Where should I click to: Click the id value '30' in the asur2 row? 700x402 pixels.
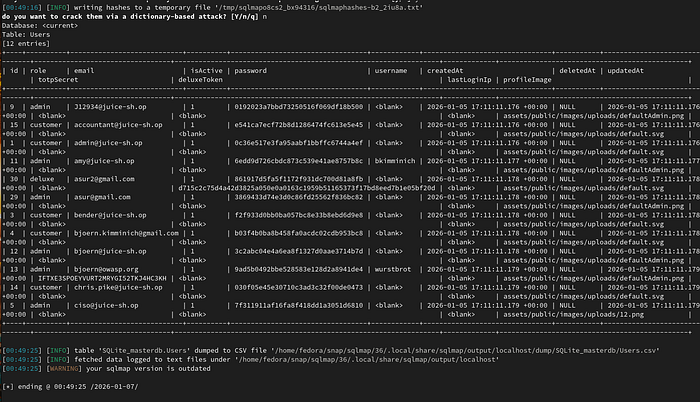(14, 179)
